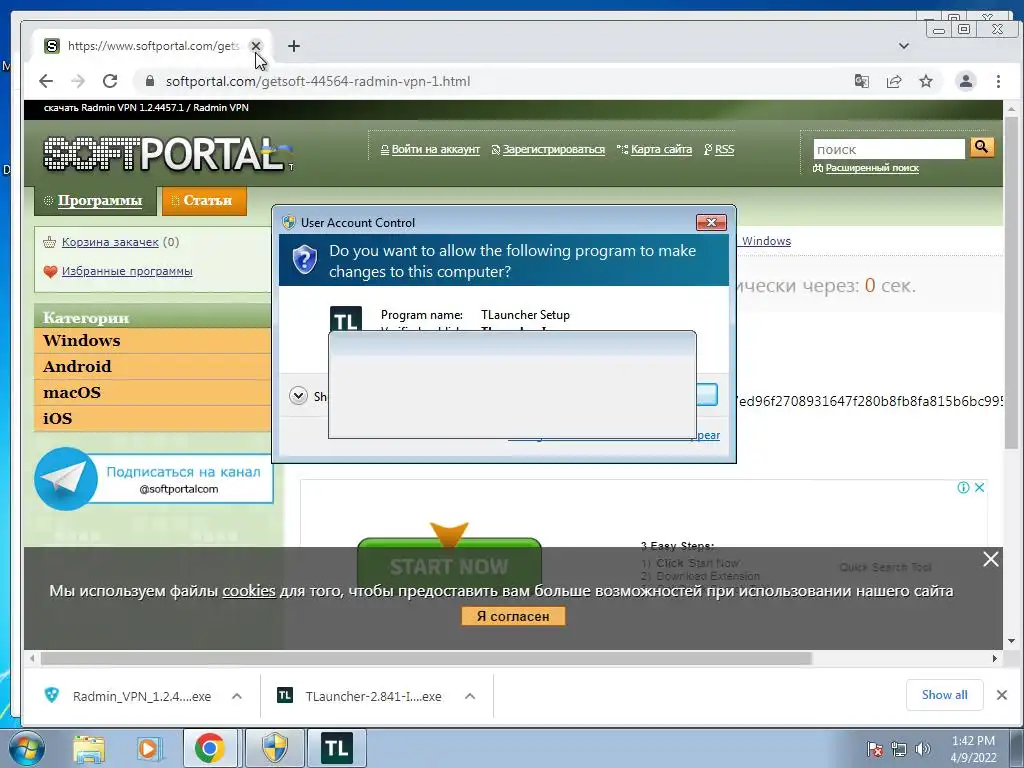Click the TL program icon in UAC dialog
The height and width of the screenshot is (768, 1024).
click(x=345, y=319)
